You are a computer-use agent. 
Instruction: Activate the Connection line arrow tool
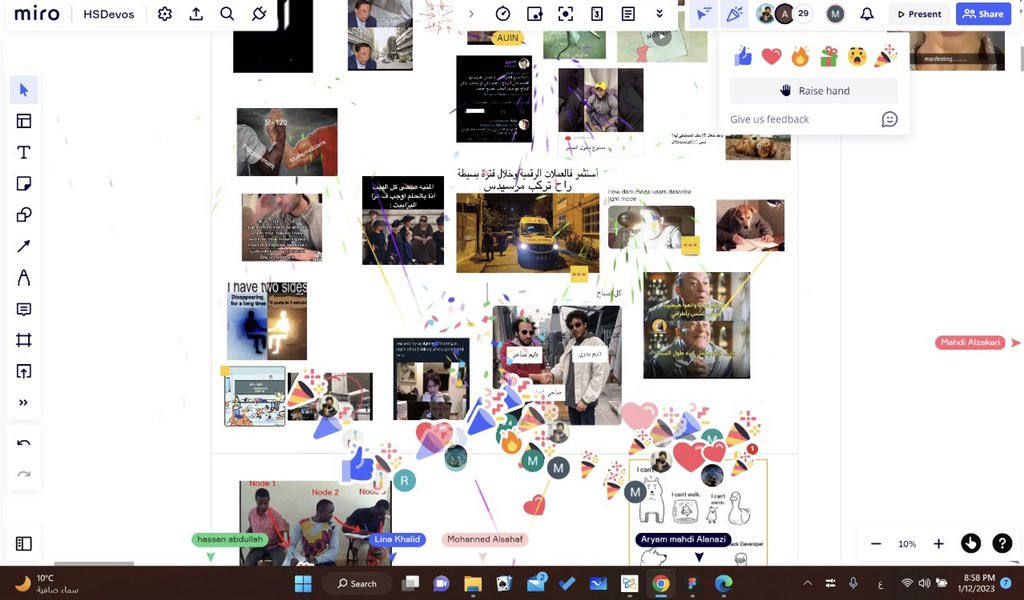pos(24,246)
